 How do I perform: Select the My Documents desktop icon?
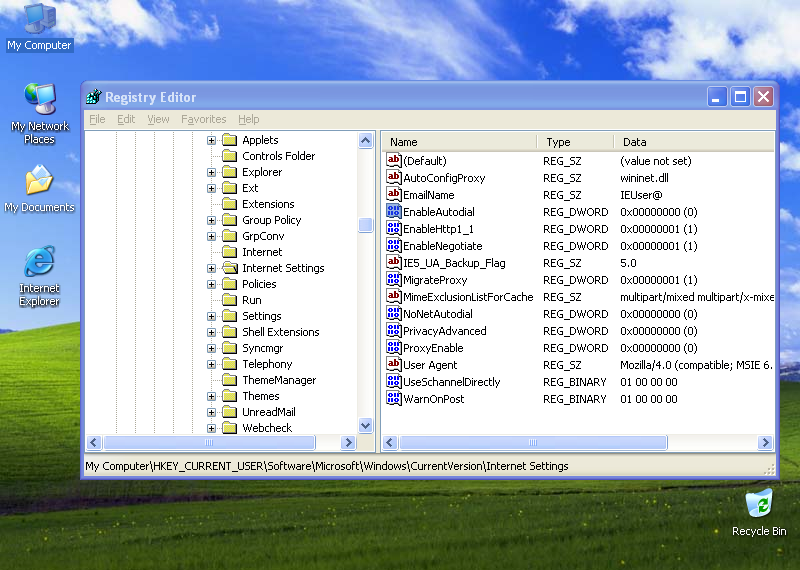coord(39,189)
